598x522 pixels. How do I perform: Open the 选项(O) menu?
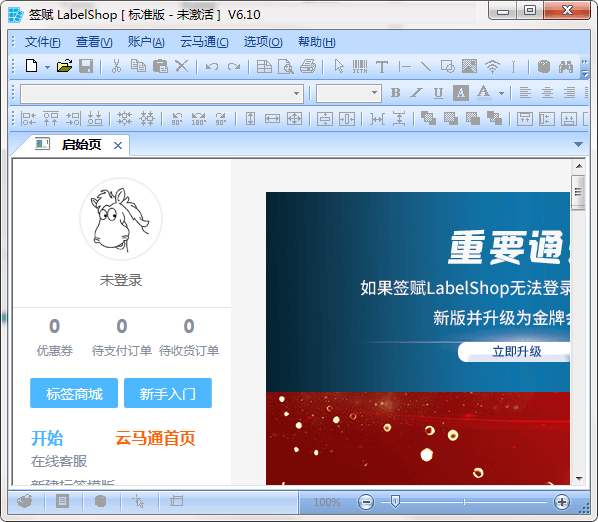click(263, 42)
